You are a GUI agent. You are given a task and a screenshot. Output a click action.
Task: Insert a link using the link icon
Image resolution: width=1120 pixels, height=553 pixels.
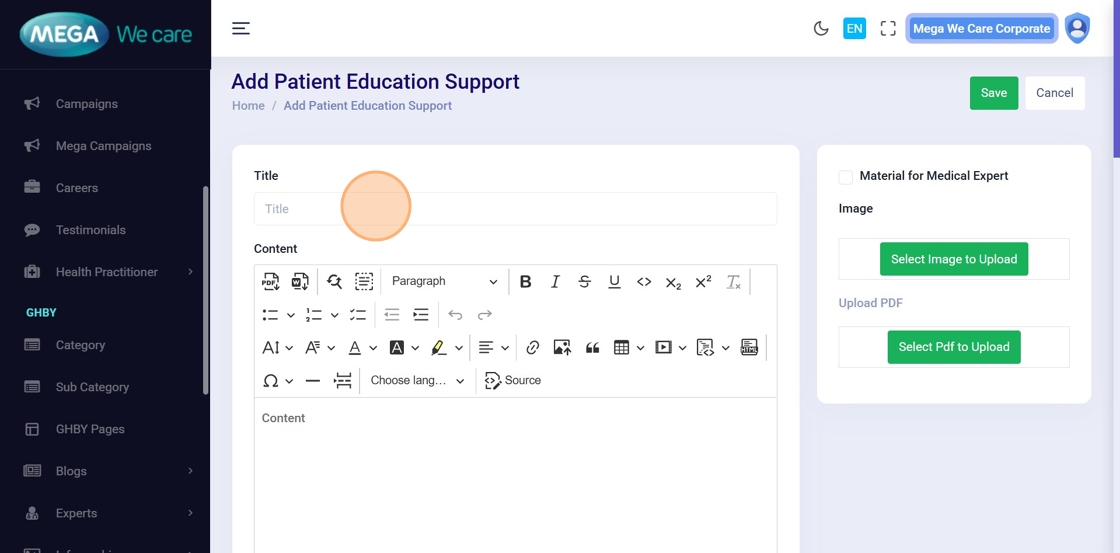point(533,348)
